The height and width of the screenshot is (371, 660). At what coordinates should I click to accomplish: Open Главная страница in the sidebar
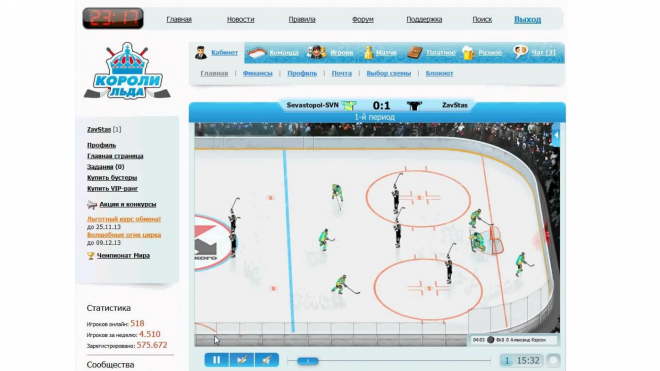click(115, 156)
